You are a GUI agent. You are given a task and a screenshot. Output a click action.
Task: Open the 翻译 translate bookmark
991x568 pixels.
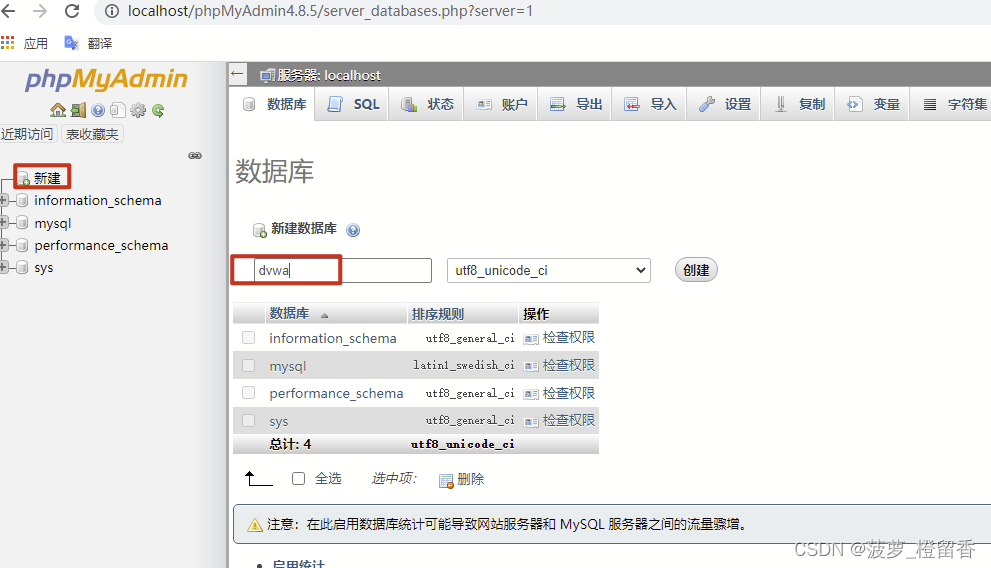(x=88, y=43)
